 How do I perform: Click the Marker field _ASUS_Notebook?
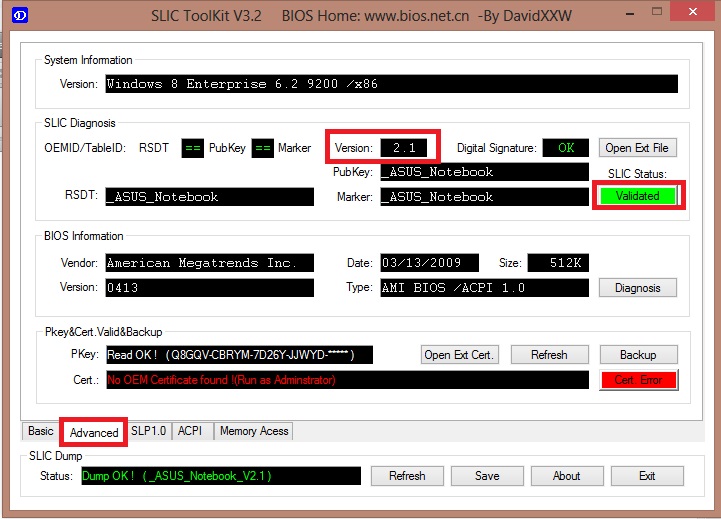484,197
